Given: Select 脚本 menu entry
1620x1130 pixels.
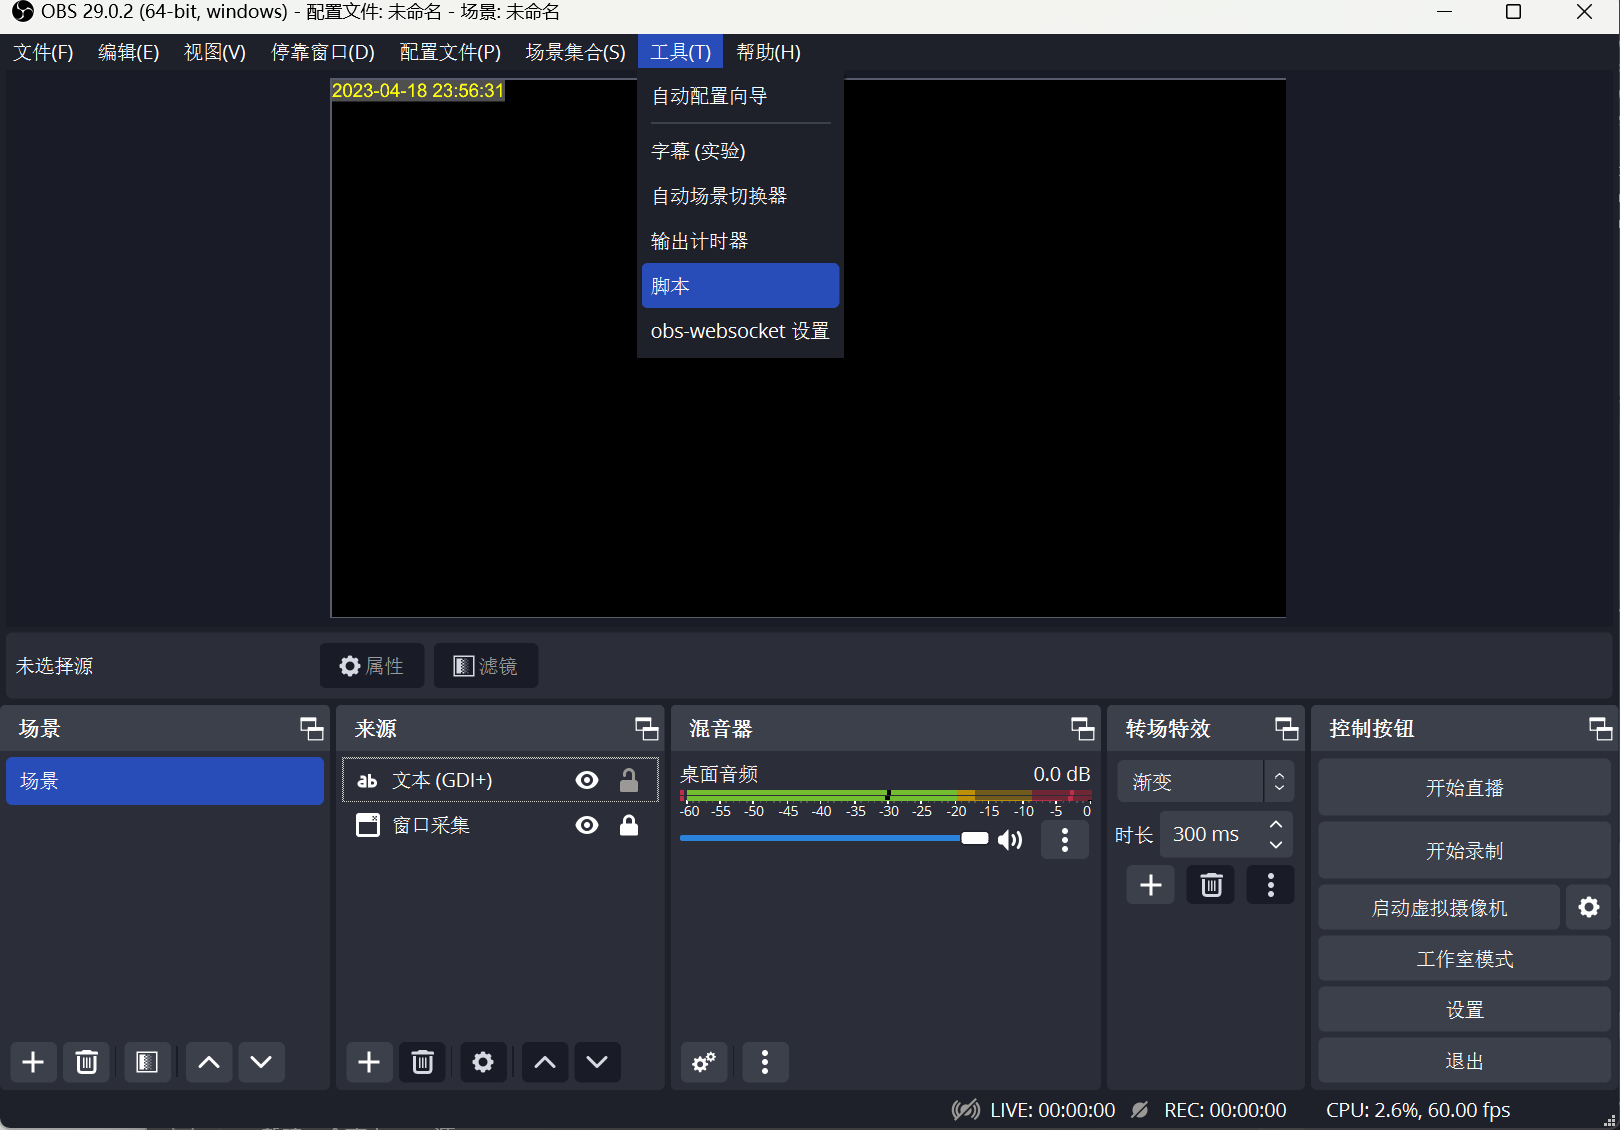Looking at the screenshot, I should 740,286.
